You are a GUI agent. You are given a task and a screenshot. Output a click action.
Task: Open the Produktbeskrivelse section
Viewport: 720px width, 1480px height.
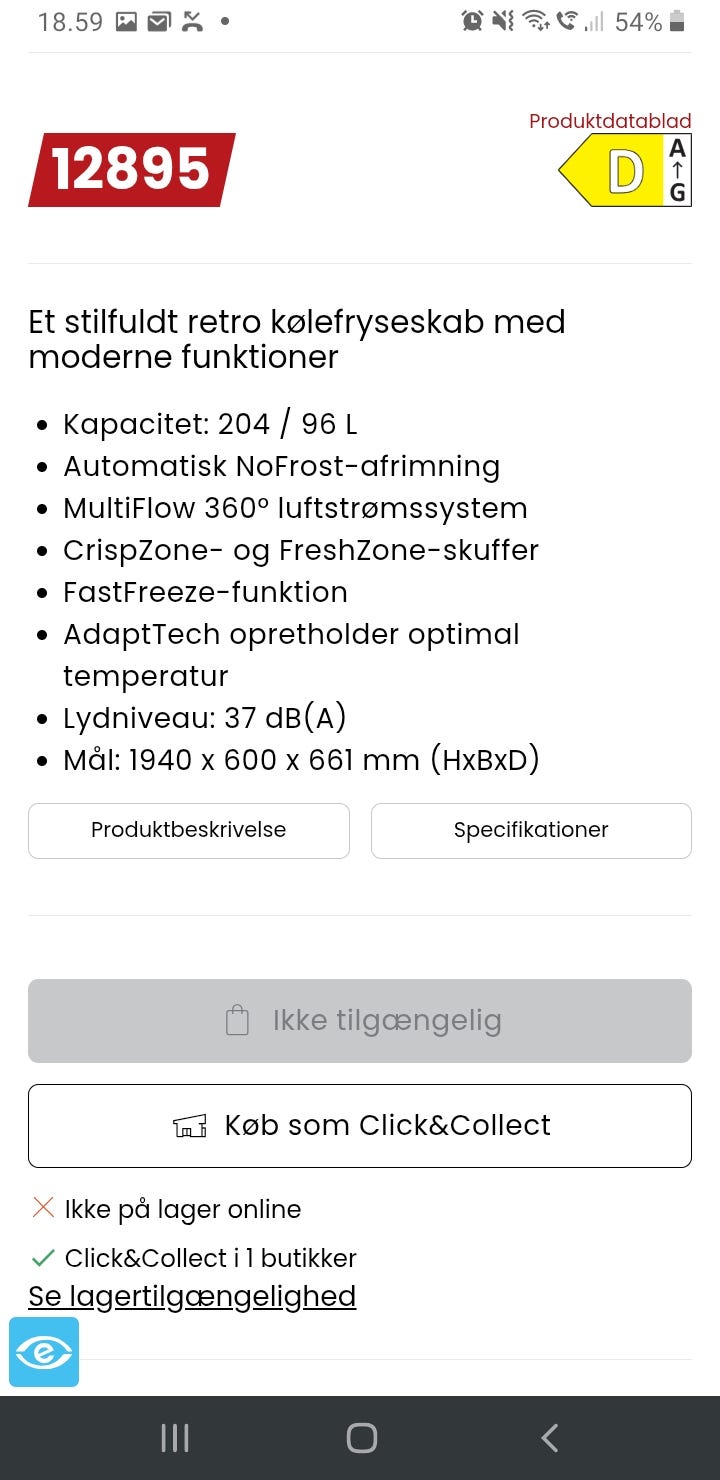point(189,830)
